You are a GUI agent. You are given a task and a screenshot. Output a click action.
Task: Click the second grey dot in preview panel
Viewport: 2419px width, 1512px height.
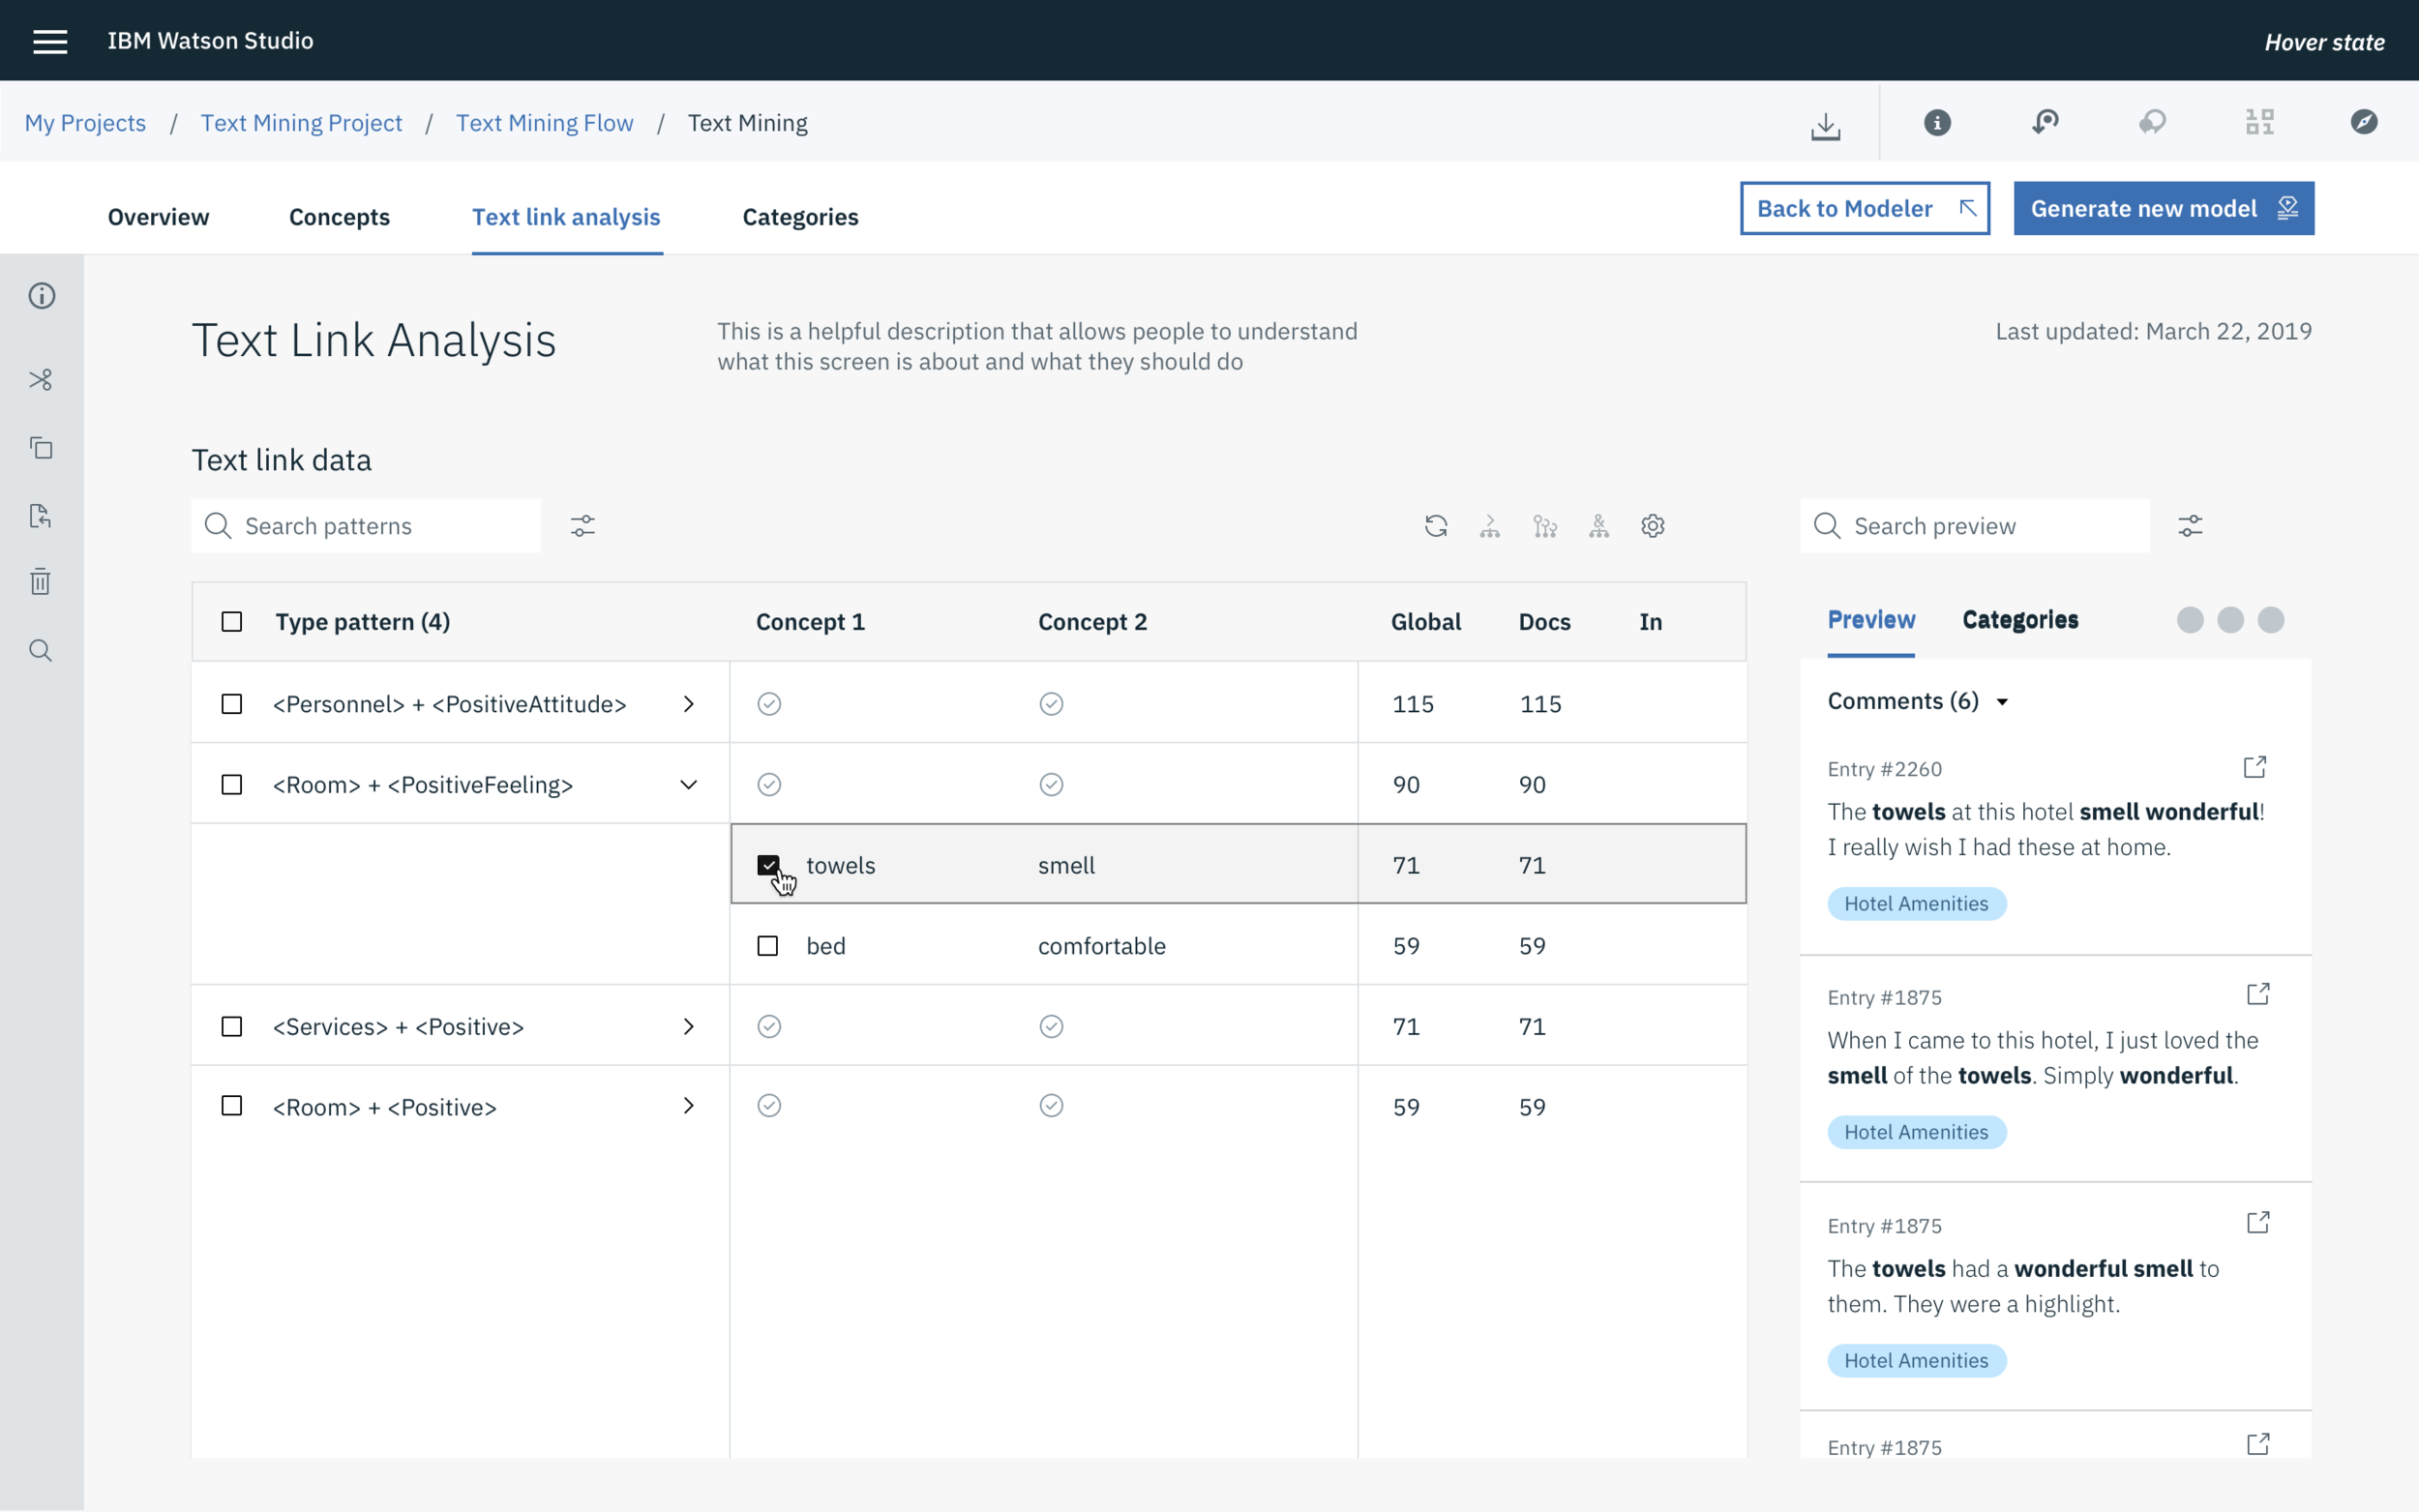pos(2230,620)
